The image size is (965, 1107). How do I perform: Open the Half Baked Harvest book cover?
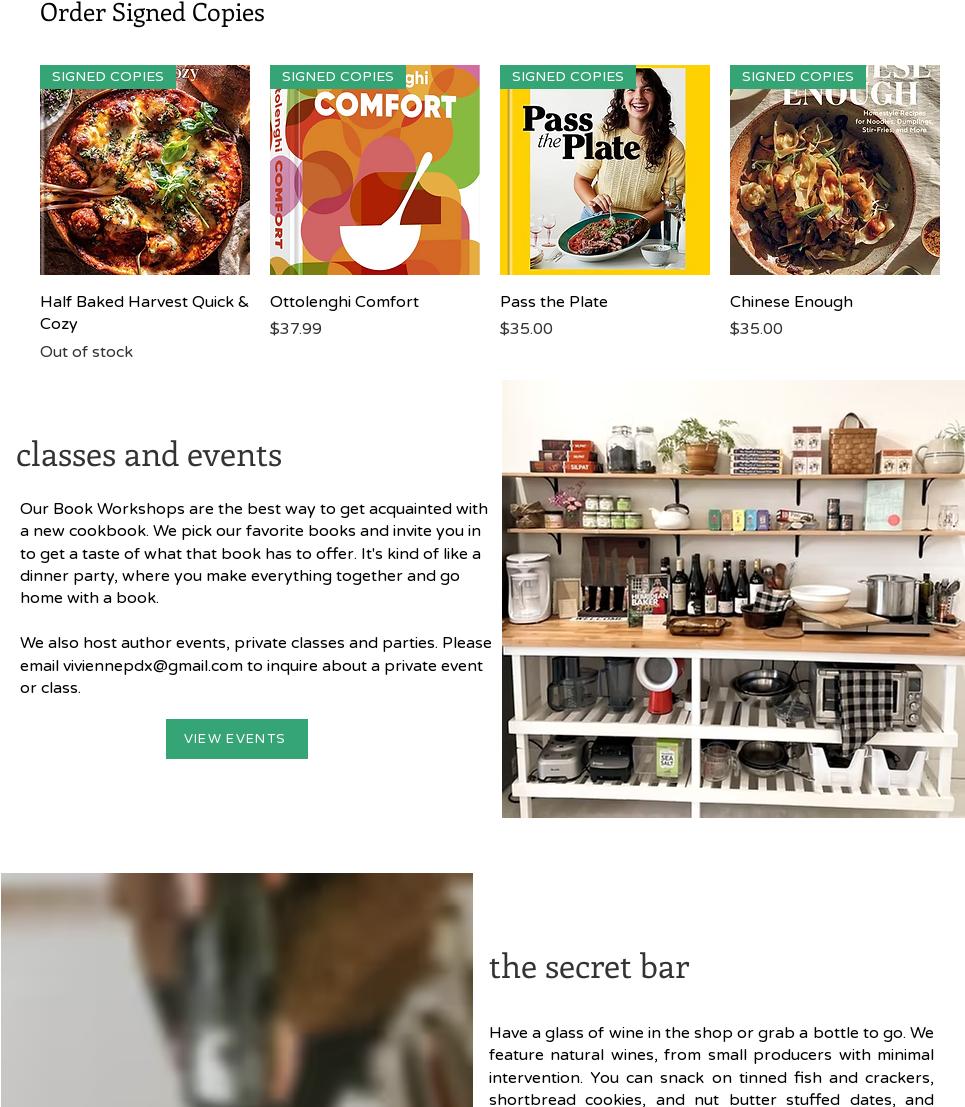(x=145, y=169)
